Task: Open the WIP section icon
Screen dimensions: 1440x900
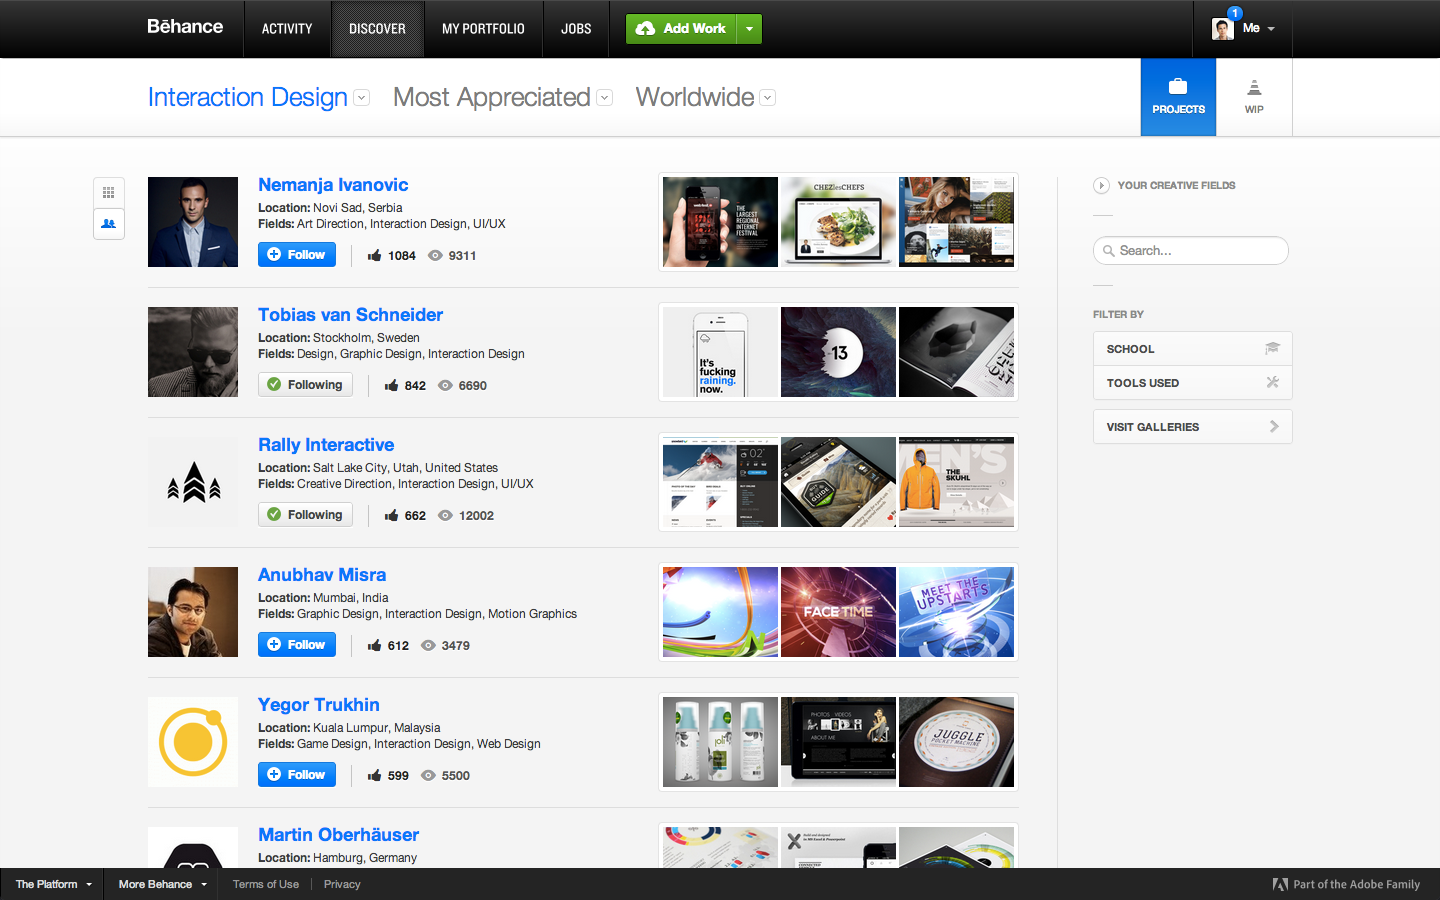Action: pos(1254,88)
